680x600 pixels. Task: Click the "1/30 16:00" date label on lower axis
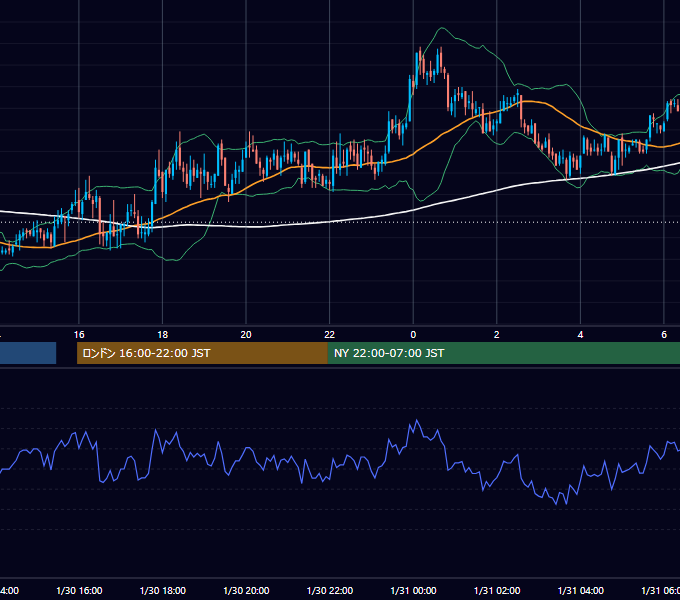(x=79, y=590)
